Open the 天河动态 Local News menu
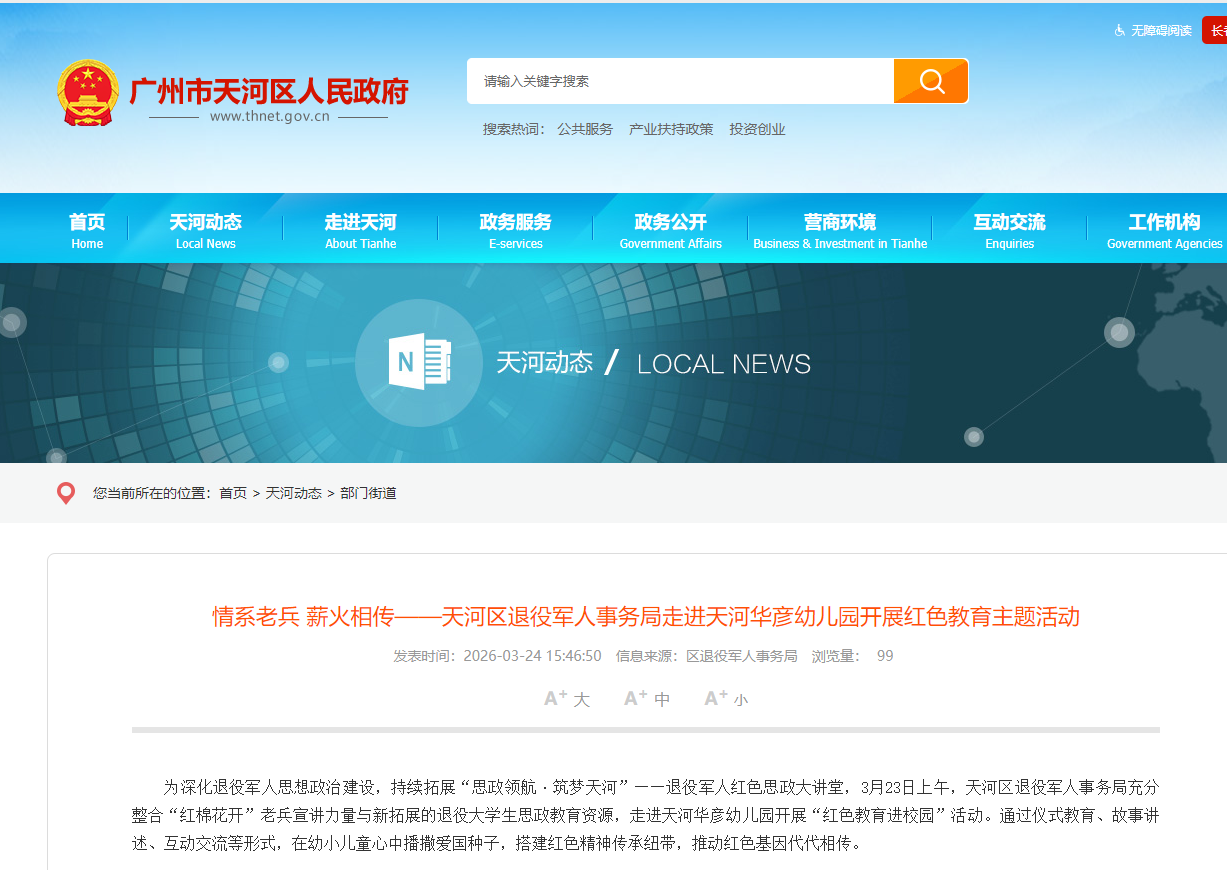 point(205,230)
